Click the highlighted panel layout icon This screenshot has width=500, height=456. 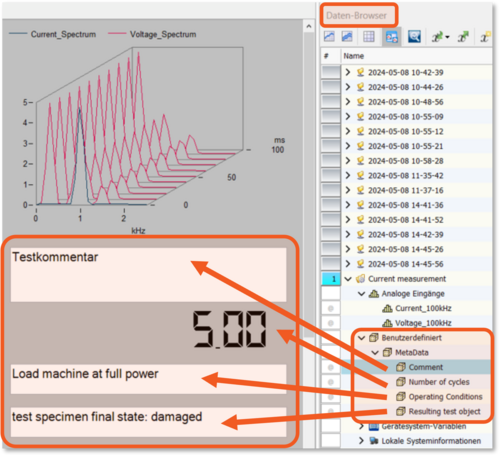coord(392,37)
